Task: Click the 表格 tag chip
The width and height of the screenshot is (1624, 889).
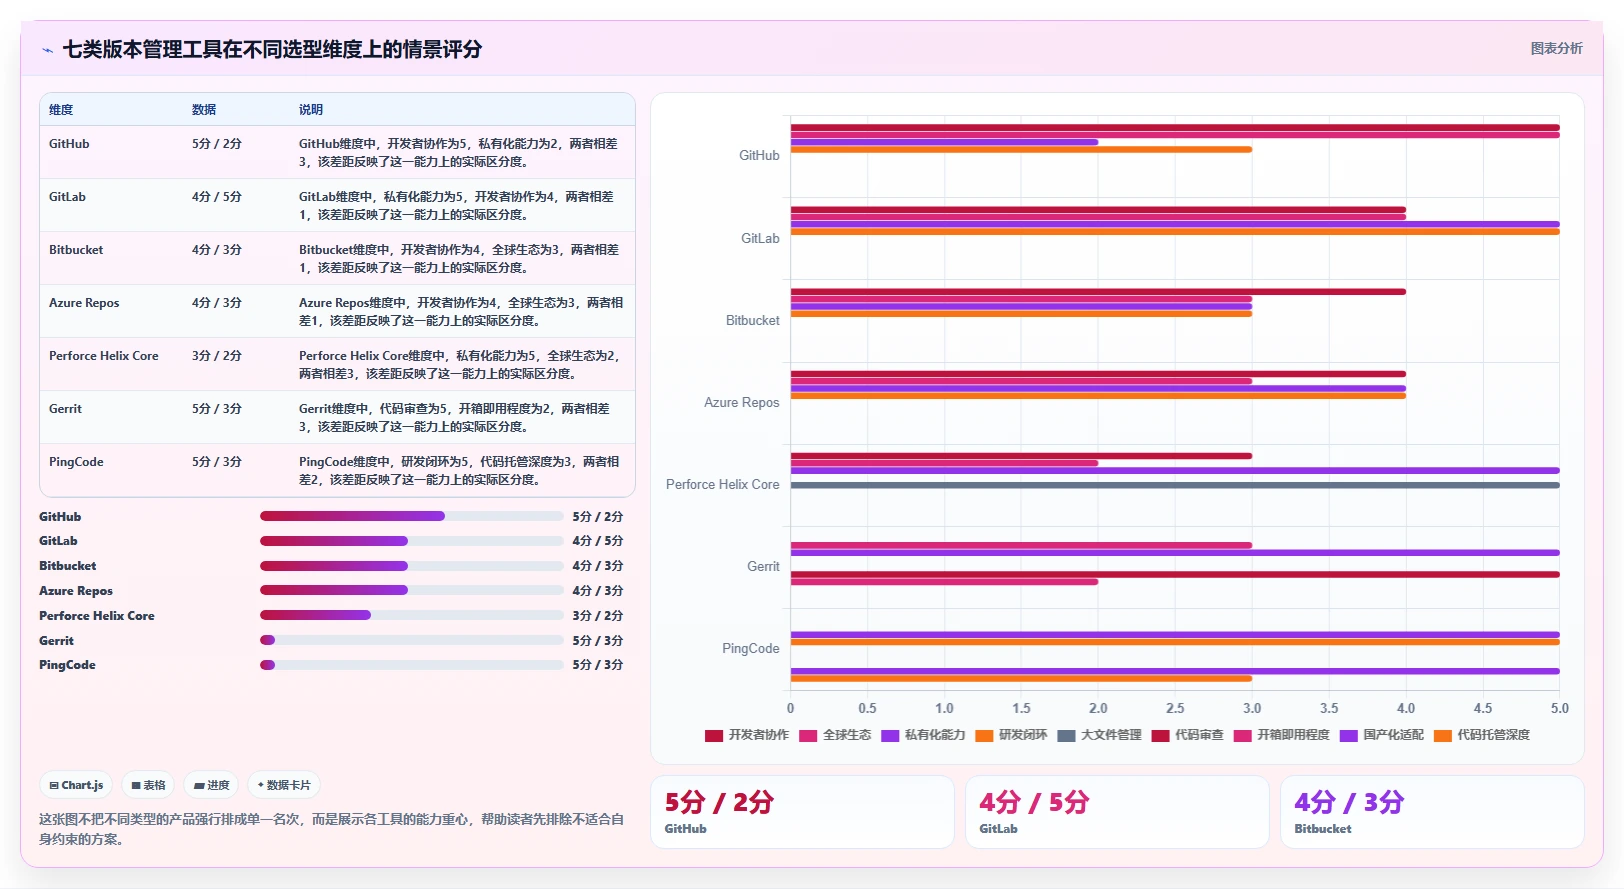Action: pyautogui.click(x=148, y=785)
